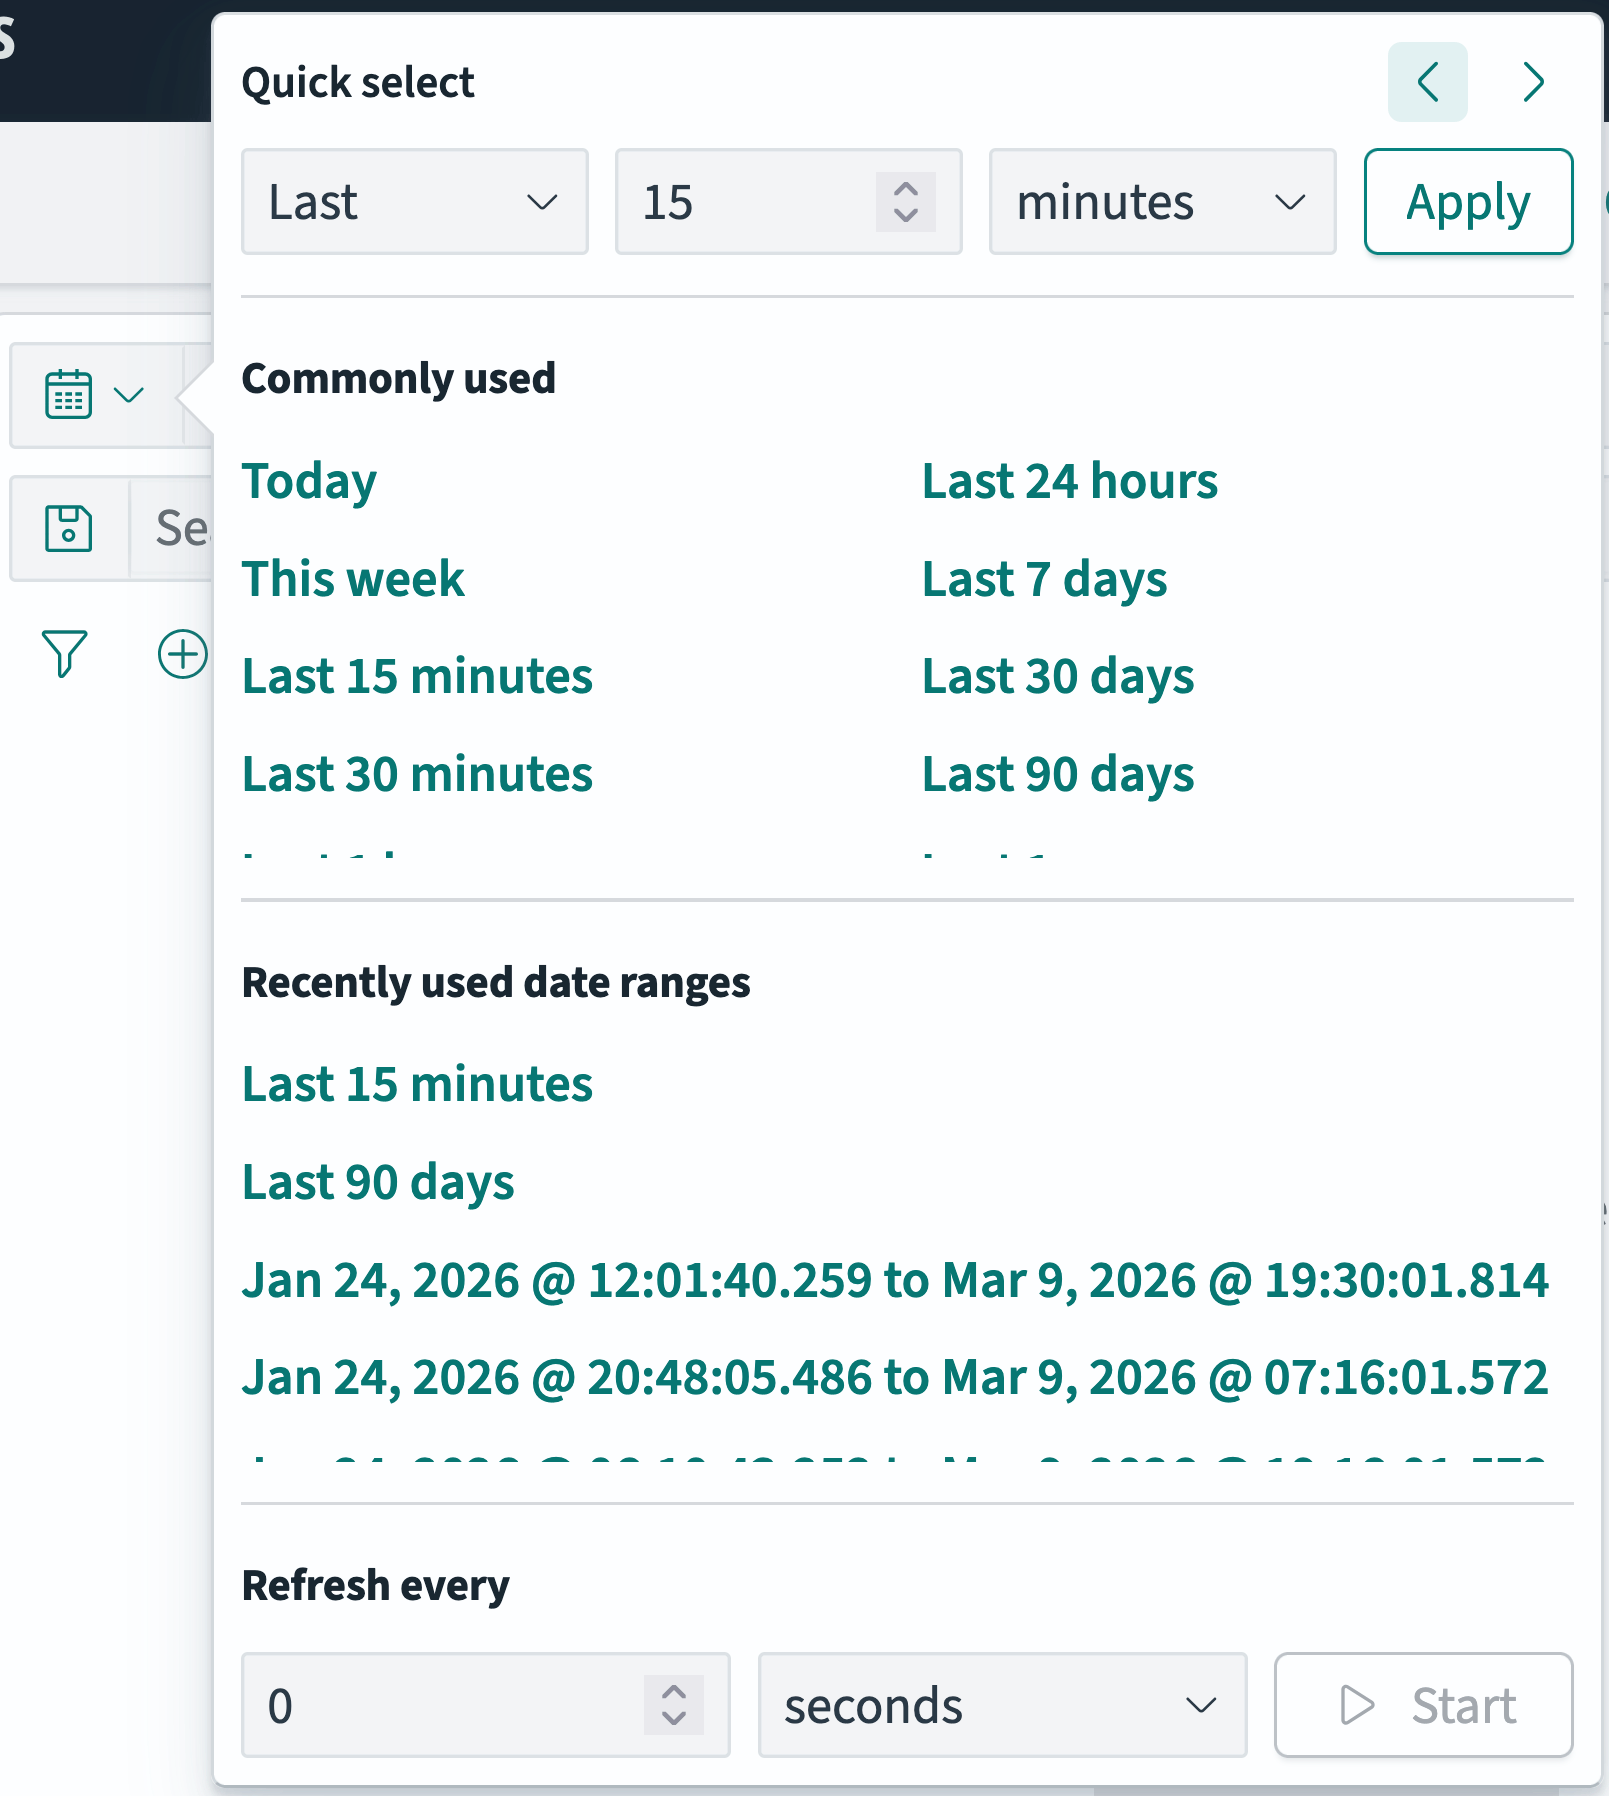This screenshot has height=1796, width=1609.
Task: Select This week range
Action: (353, 579)
